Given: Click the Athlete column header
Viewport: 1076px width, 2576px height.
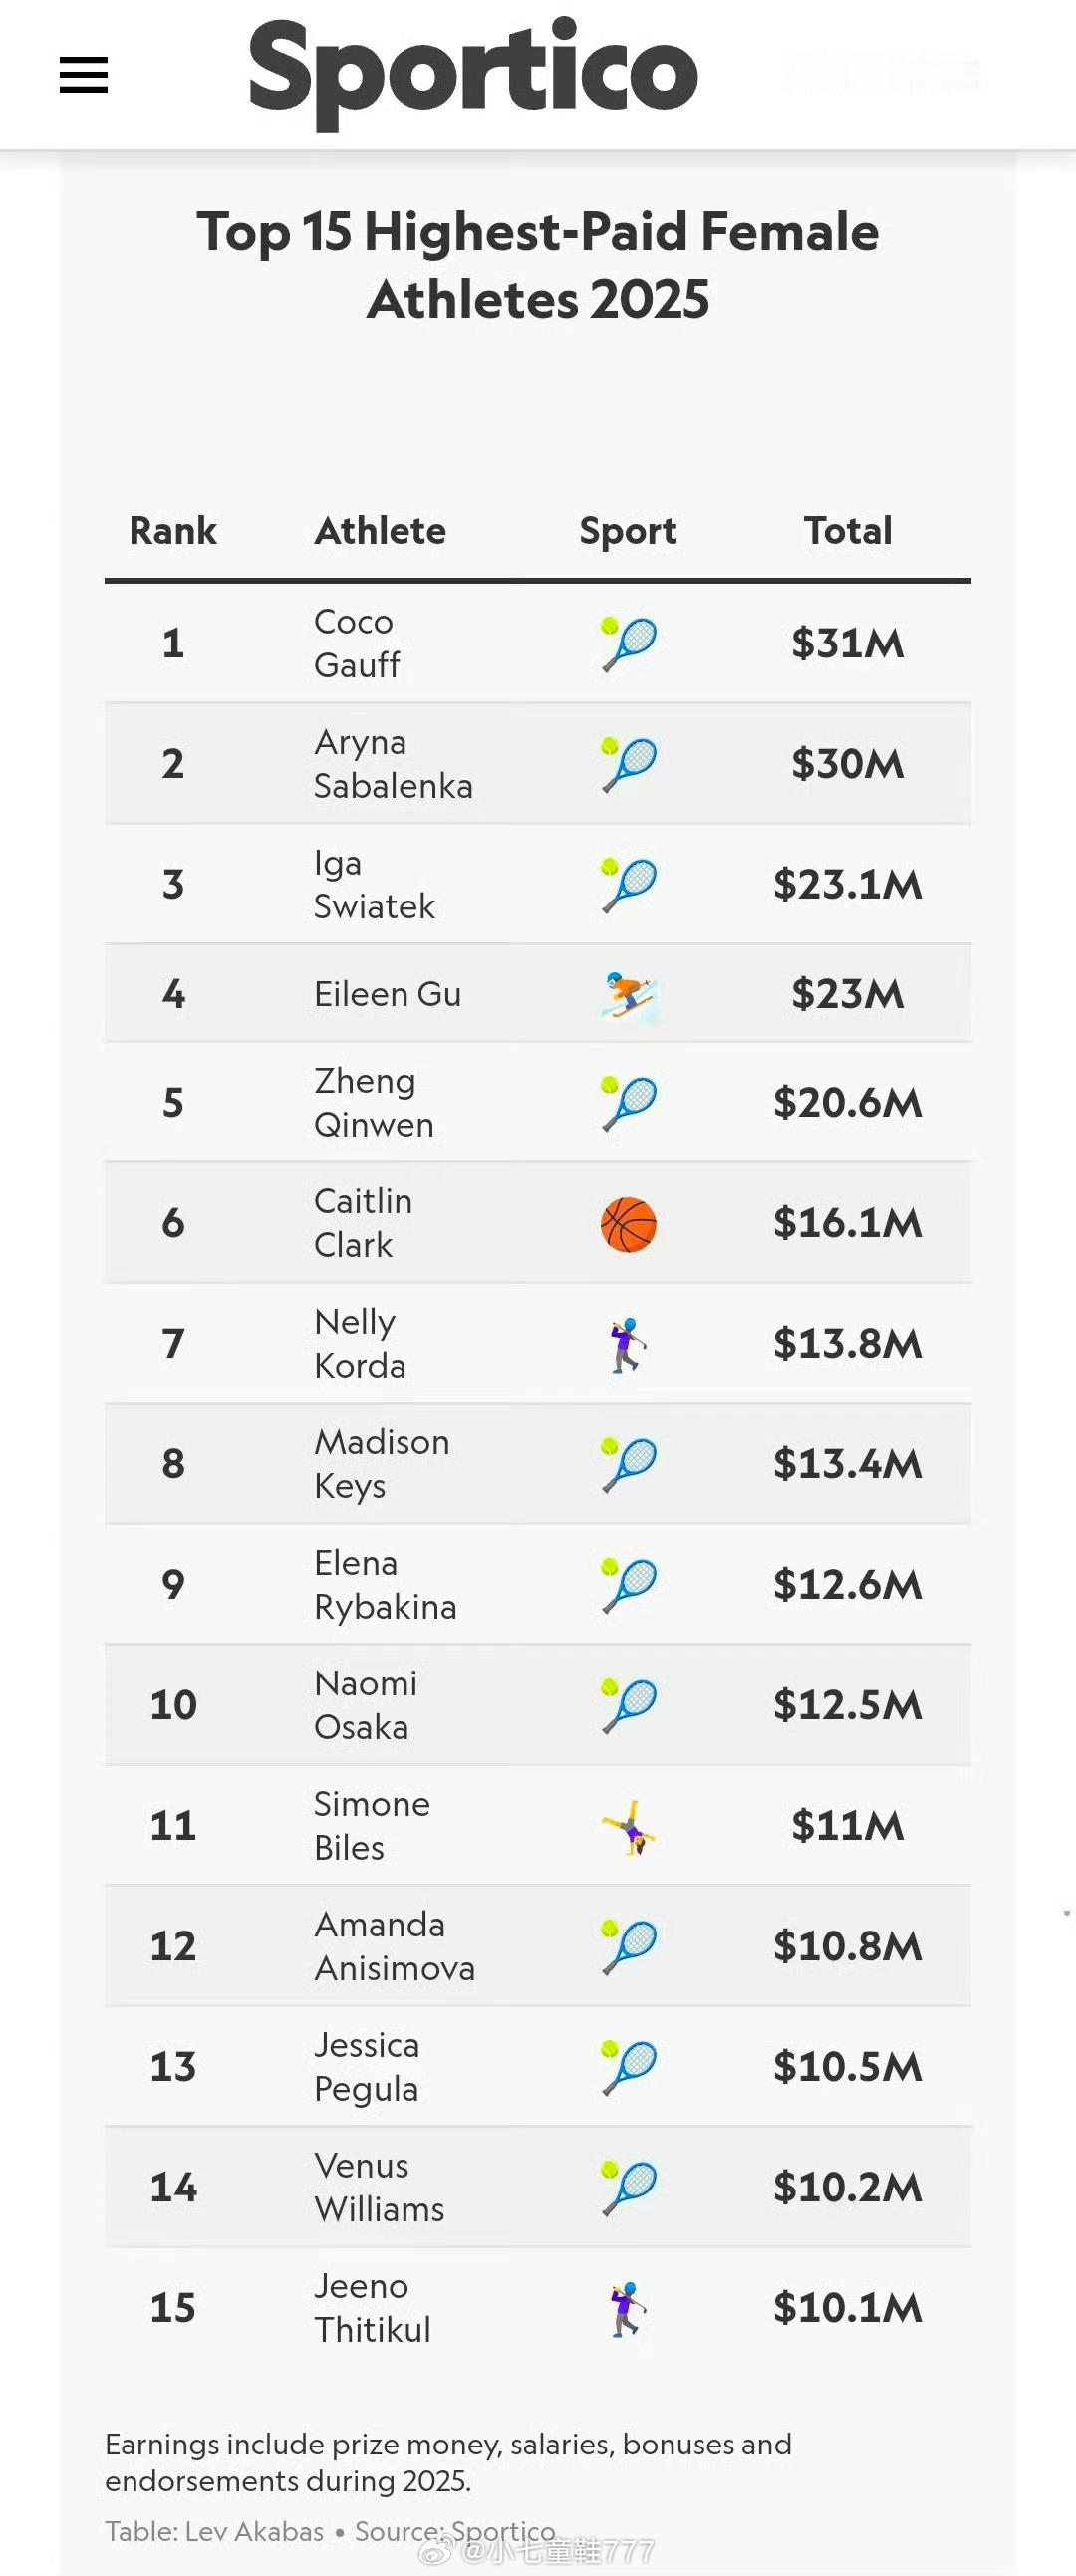Looking at the screenshot, I should point(380,531).
